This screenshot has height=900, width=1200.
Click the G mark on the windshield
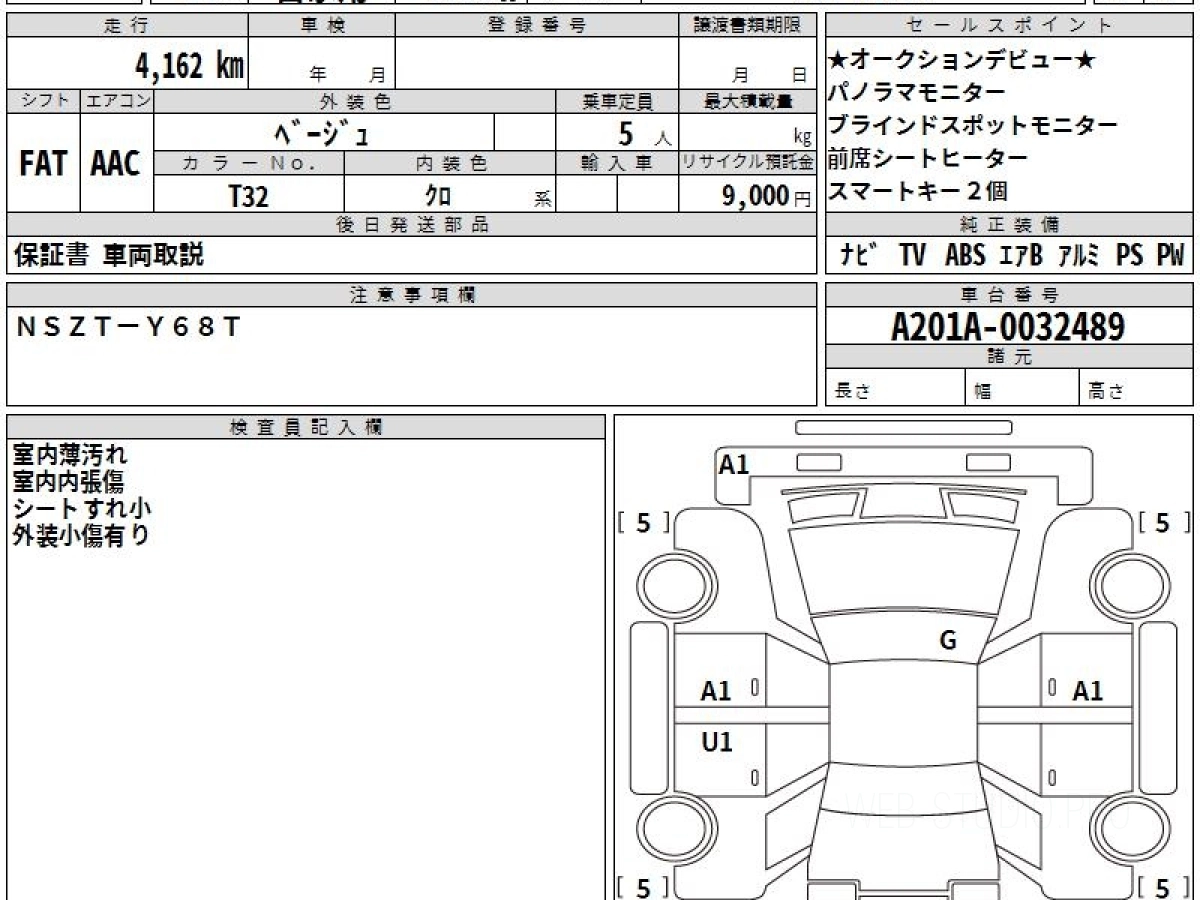pos(948,641)
